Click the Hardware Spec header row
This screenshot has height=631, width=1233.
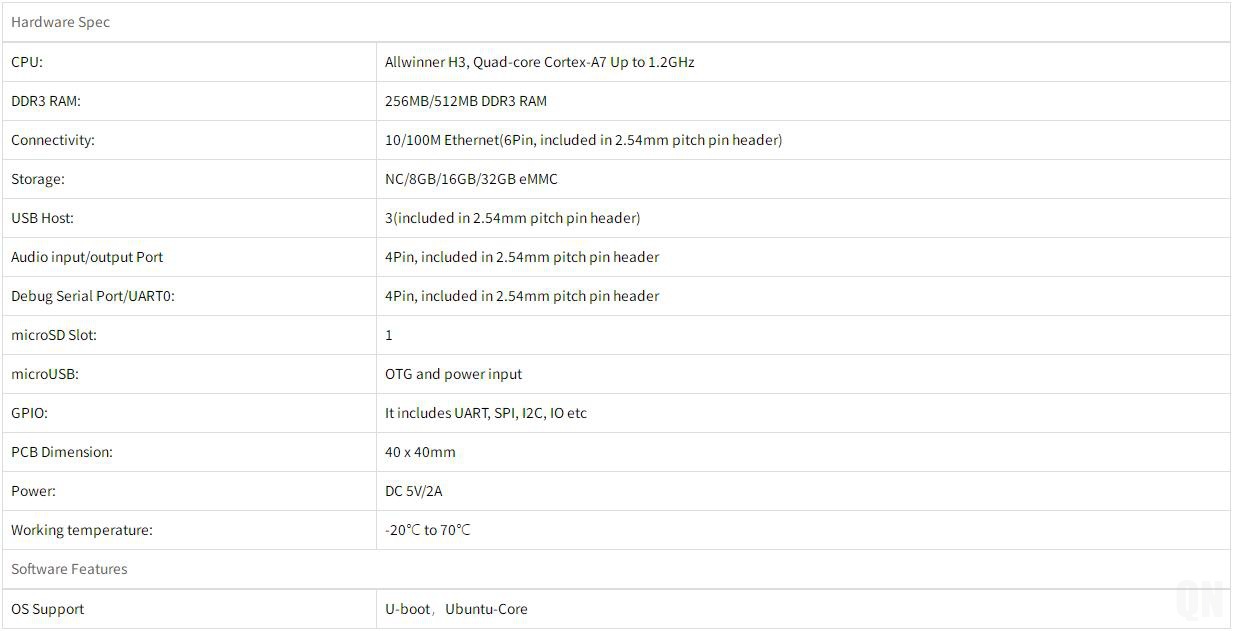[60, 22]
